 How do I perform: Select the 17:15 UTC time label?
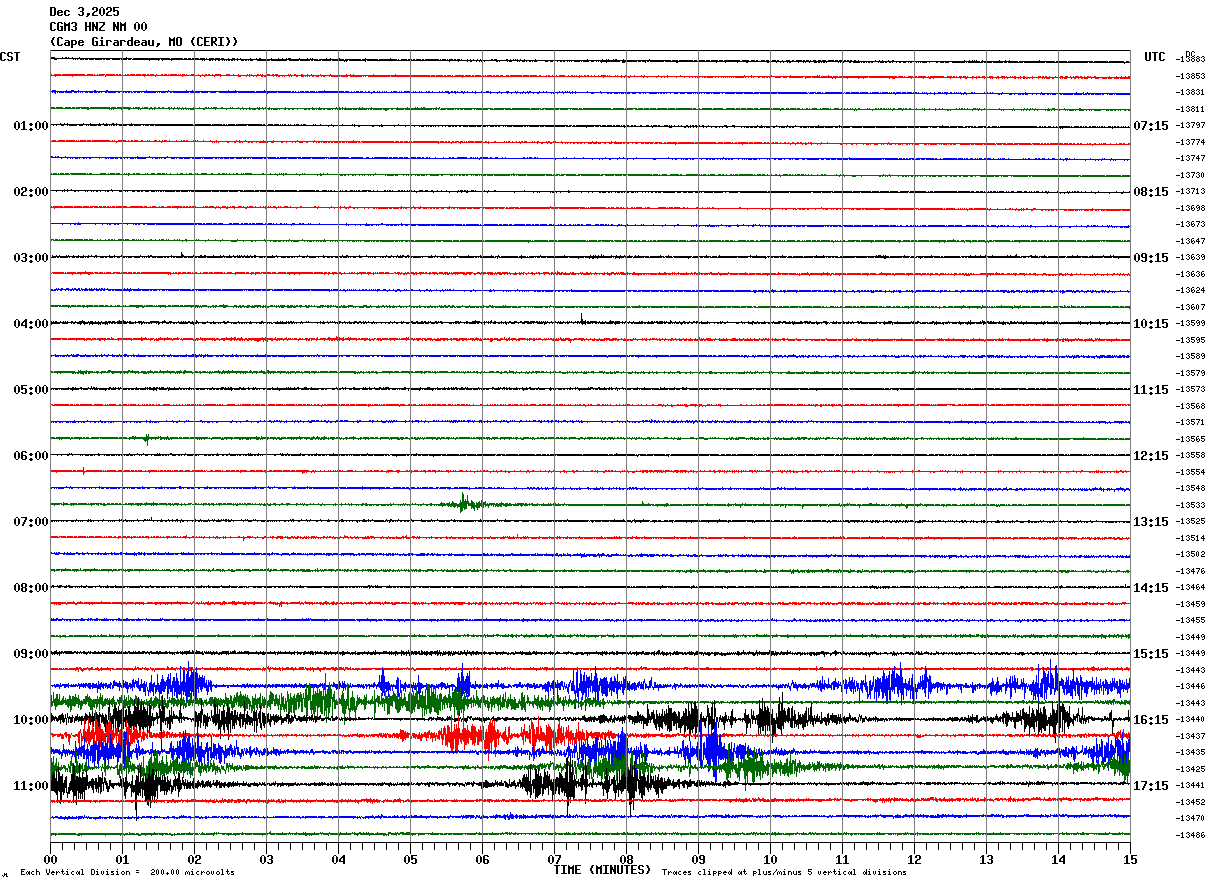pyautogui.click(x=1150, y=786)
